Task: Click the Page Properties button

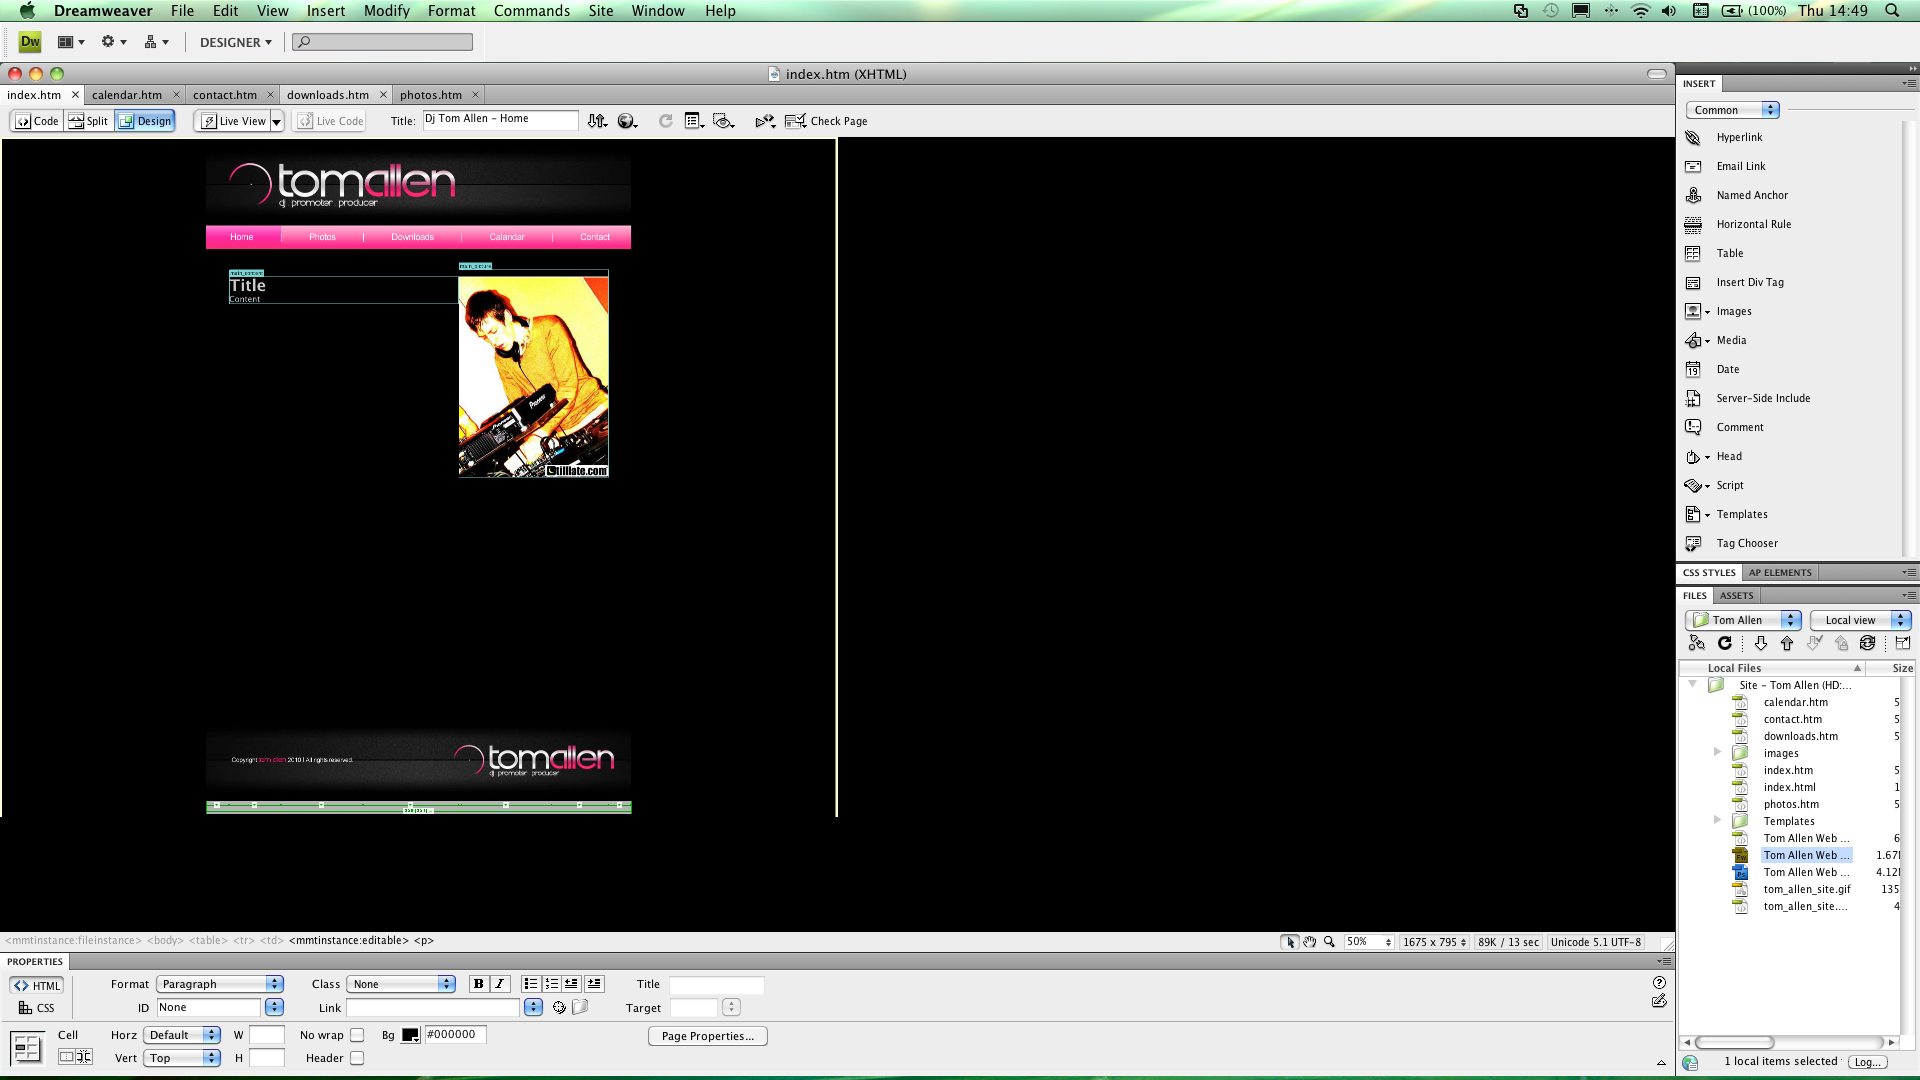Action: click(x=707, y=1036)
